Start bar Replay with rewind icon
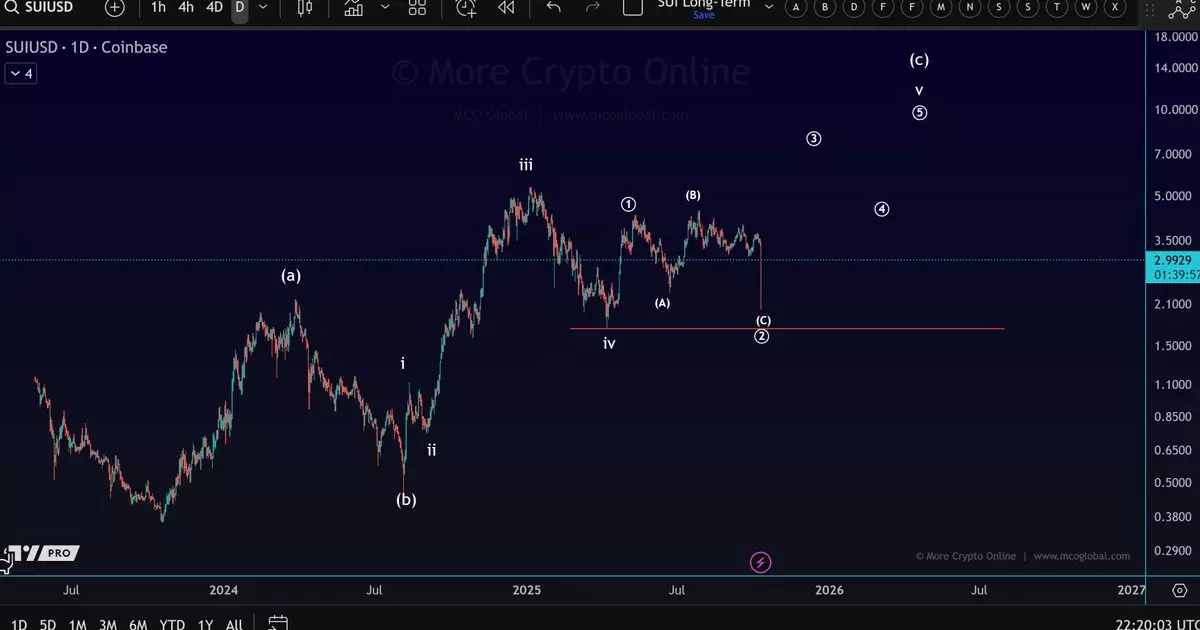The height and width of the screenshot is (630, 1200). (x=506, y=8)
